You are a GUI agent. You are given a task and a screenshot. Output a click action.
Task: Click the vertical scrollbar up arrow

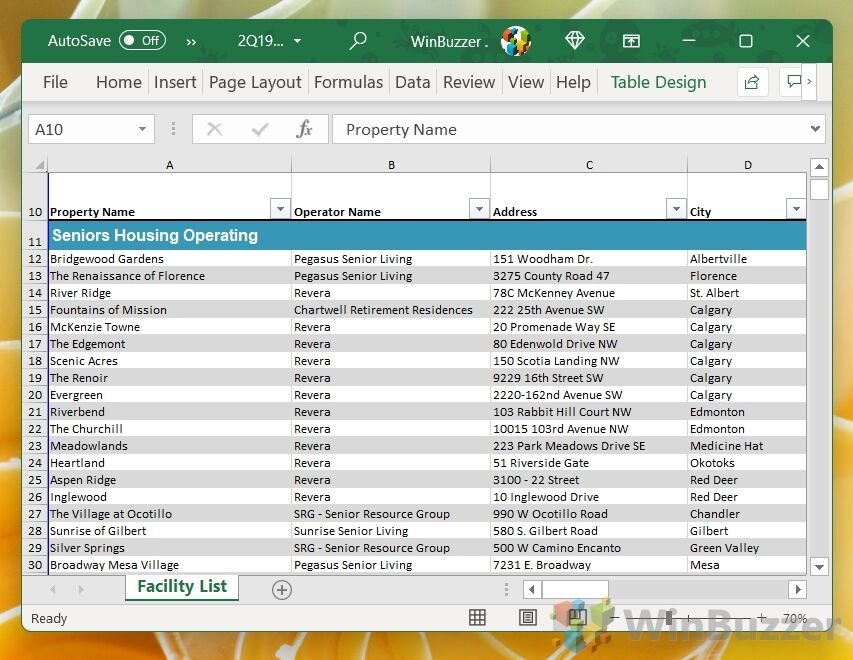point(819,167)
